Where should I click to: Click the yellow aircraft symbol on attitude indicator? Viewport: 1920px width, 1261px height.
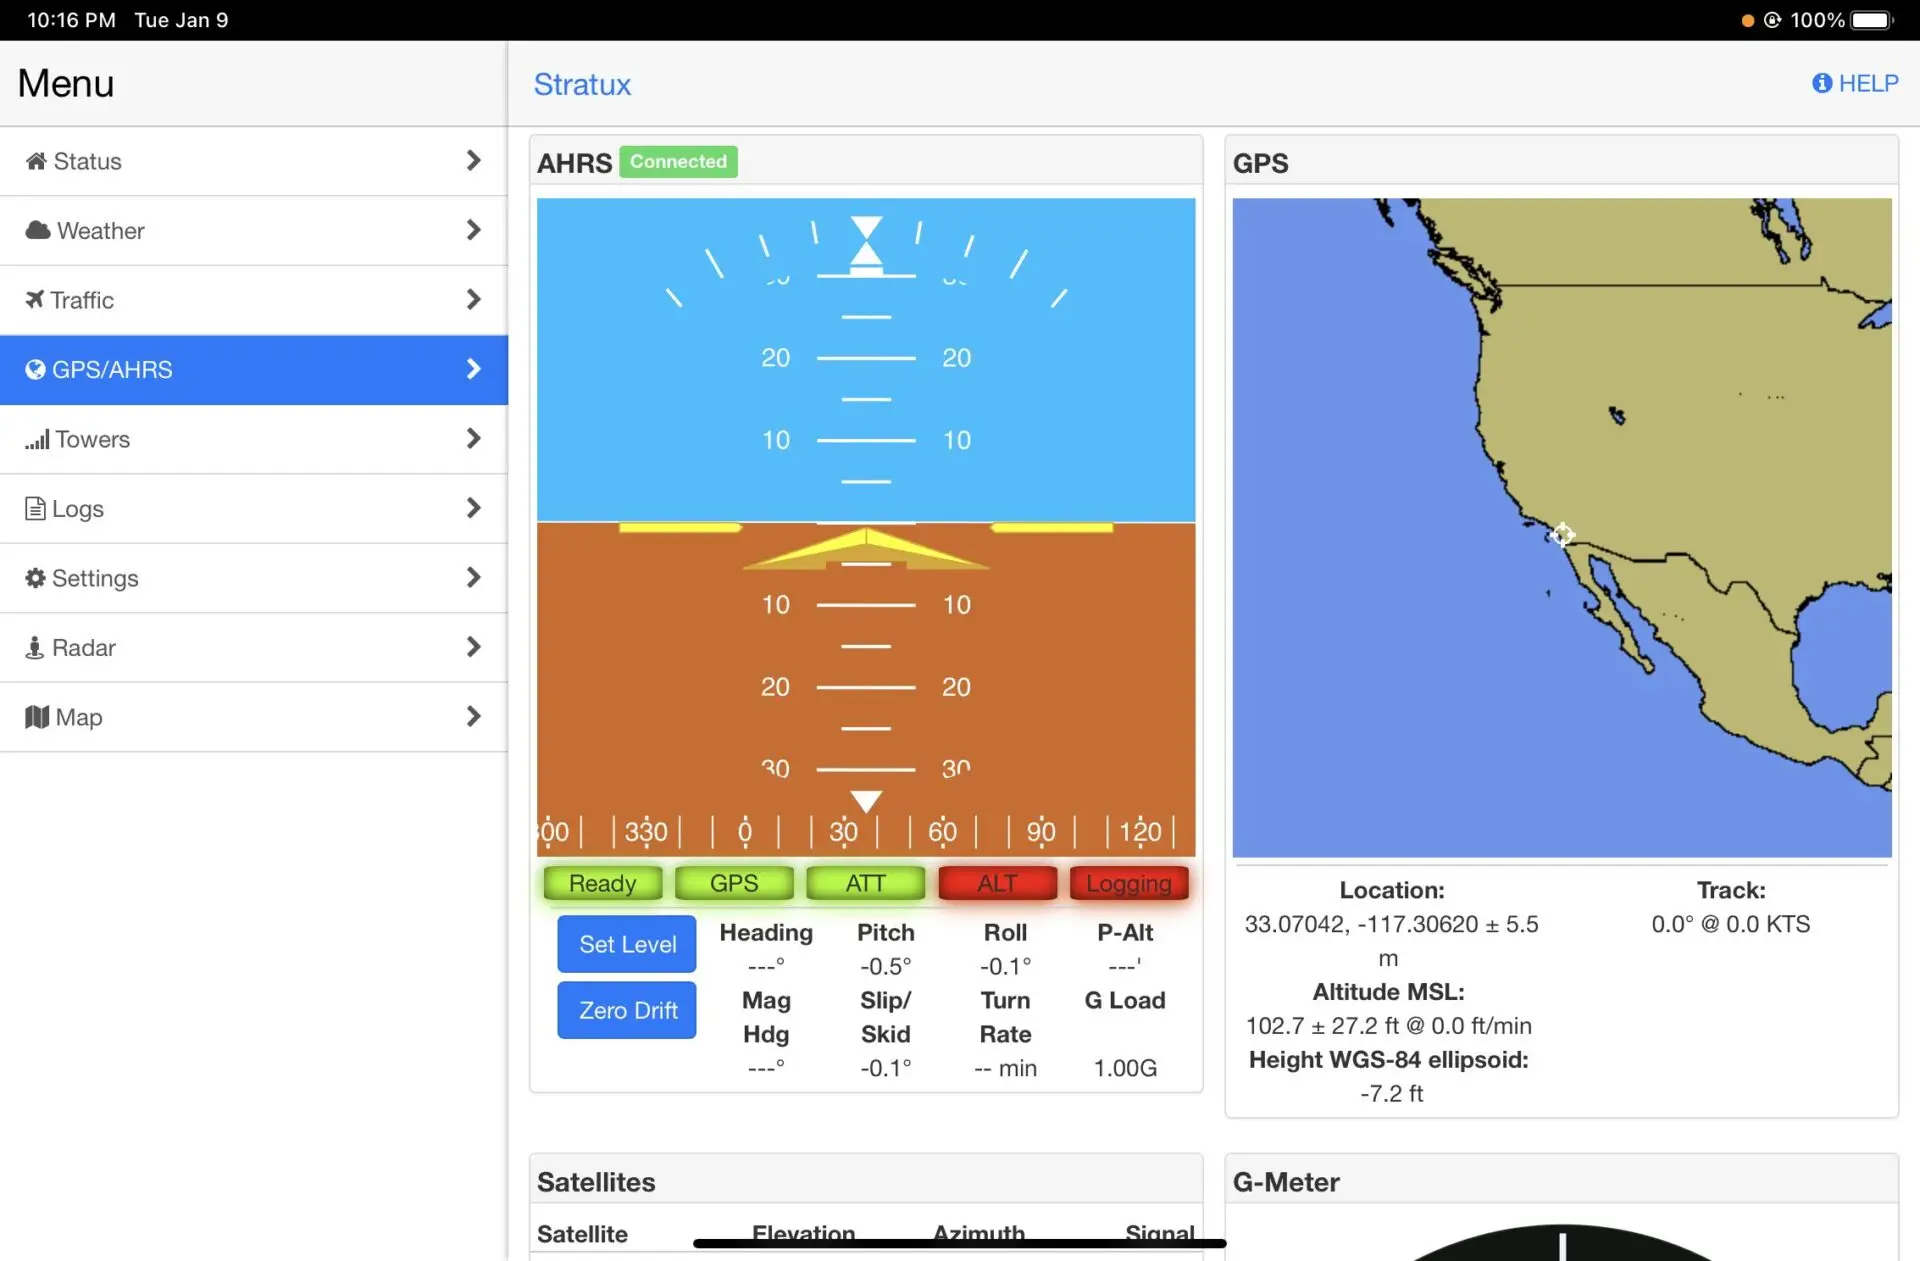pyautogui.click(x=866, y=548)
